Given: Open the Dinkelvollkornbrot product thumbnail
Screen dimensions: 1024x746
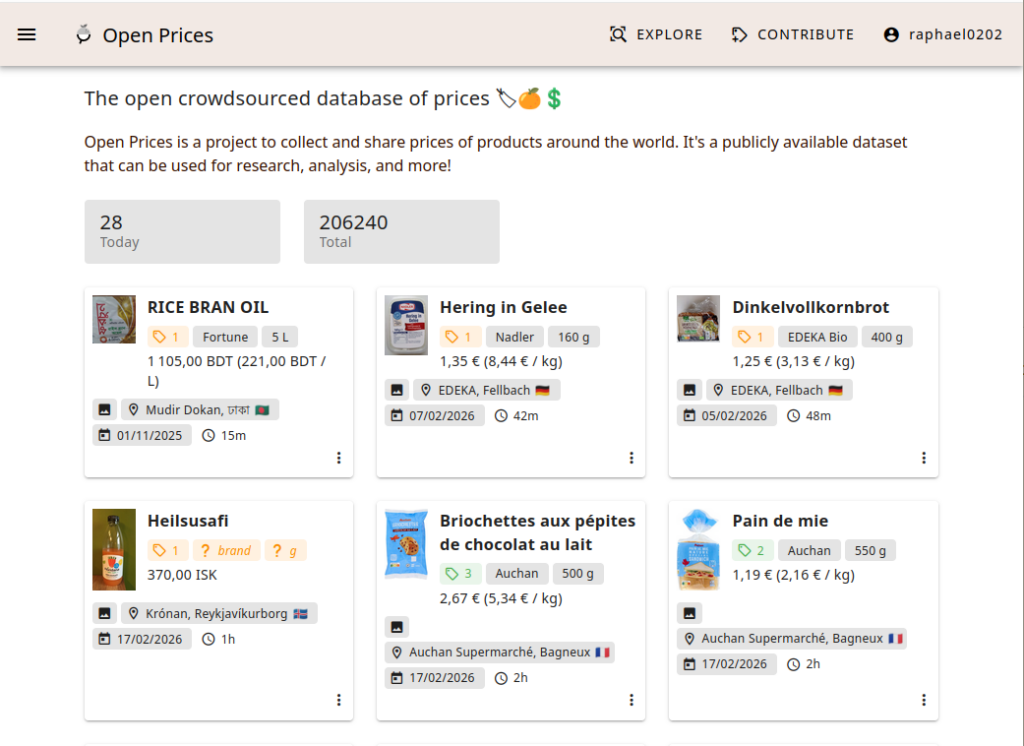Looking at the screenshot, I should coord(698,319).
